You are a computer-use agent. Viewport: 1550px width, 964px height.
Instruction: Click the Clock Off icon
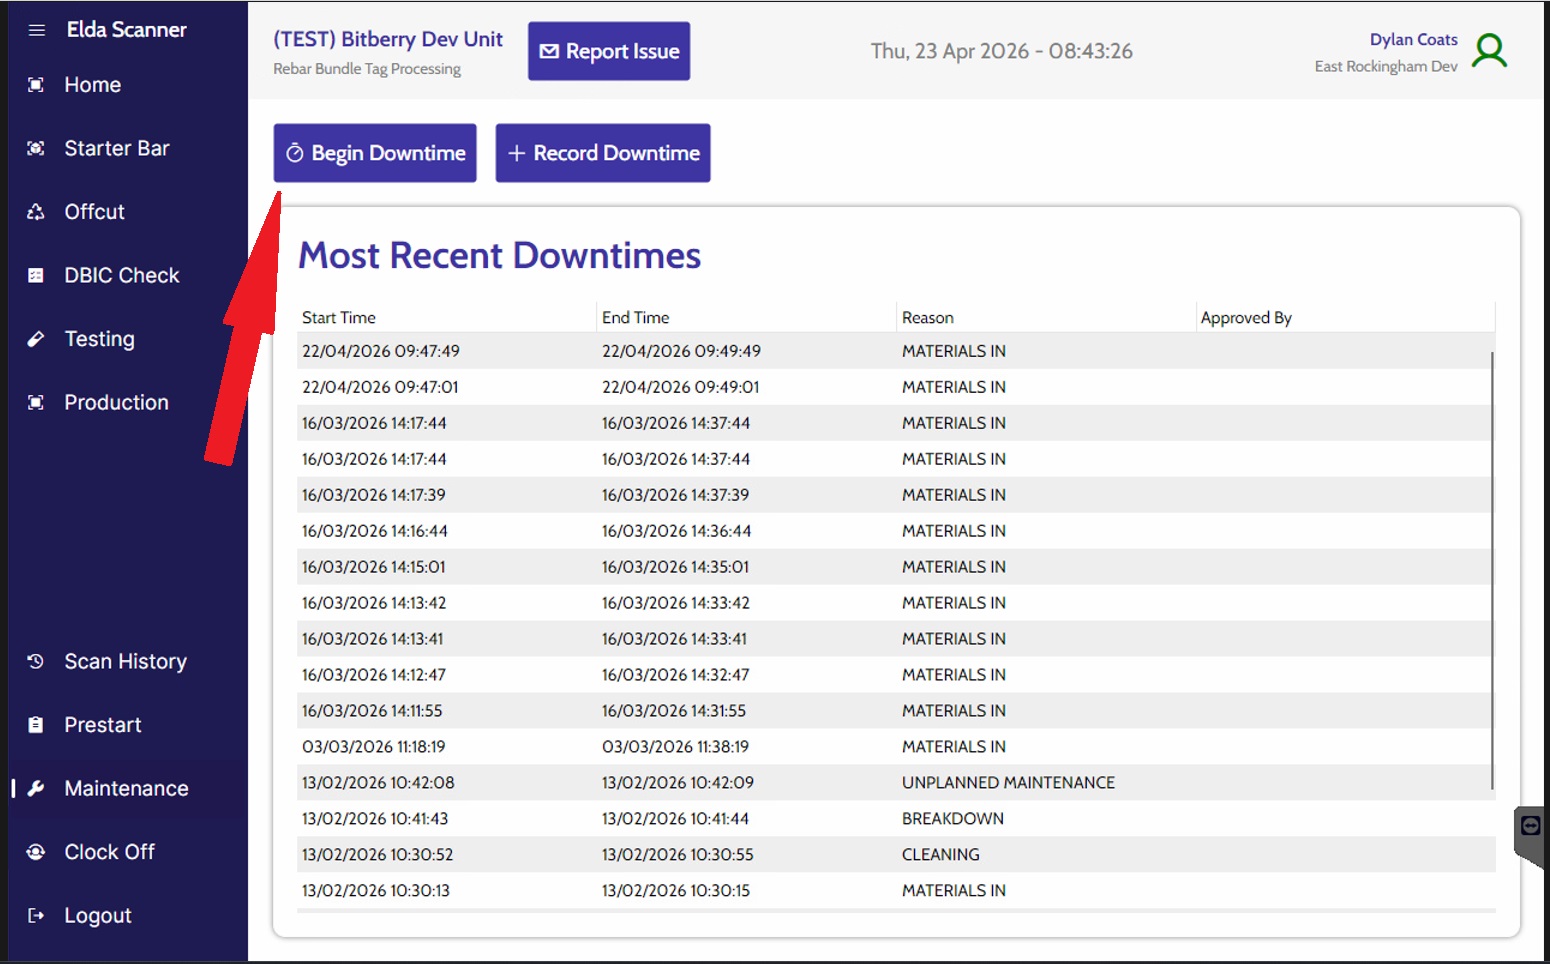(x=36, y=852)
